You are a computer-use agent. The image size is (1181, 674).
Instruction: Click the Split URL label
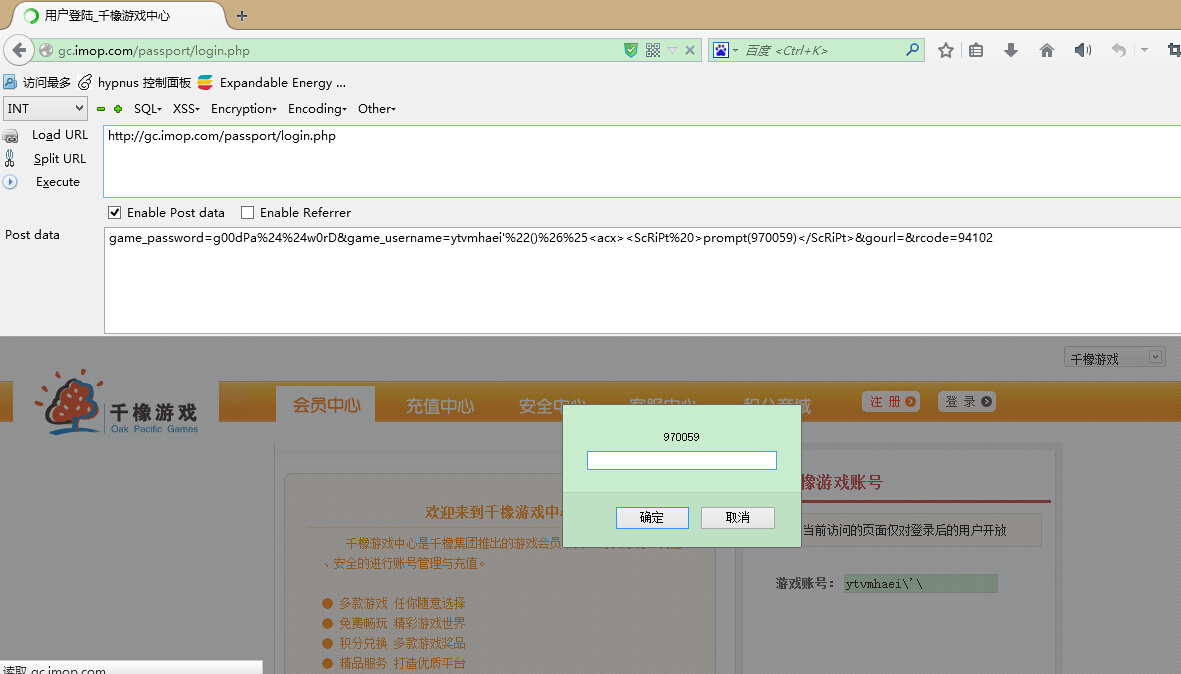pos(60,159)
